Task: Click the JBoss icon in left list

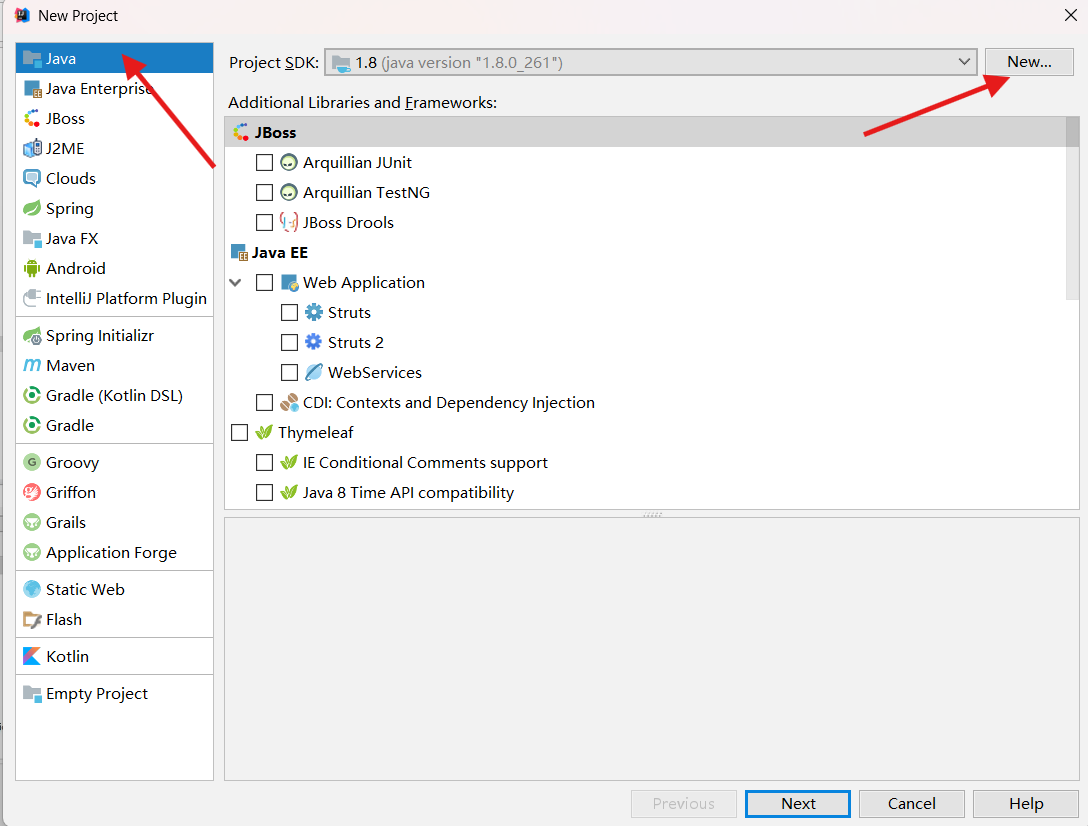Action: (32, 119)
